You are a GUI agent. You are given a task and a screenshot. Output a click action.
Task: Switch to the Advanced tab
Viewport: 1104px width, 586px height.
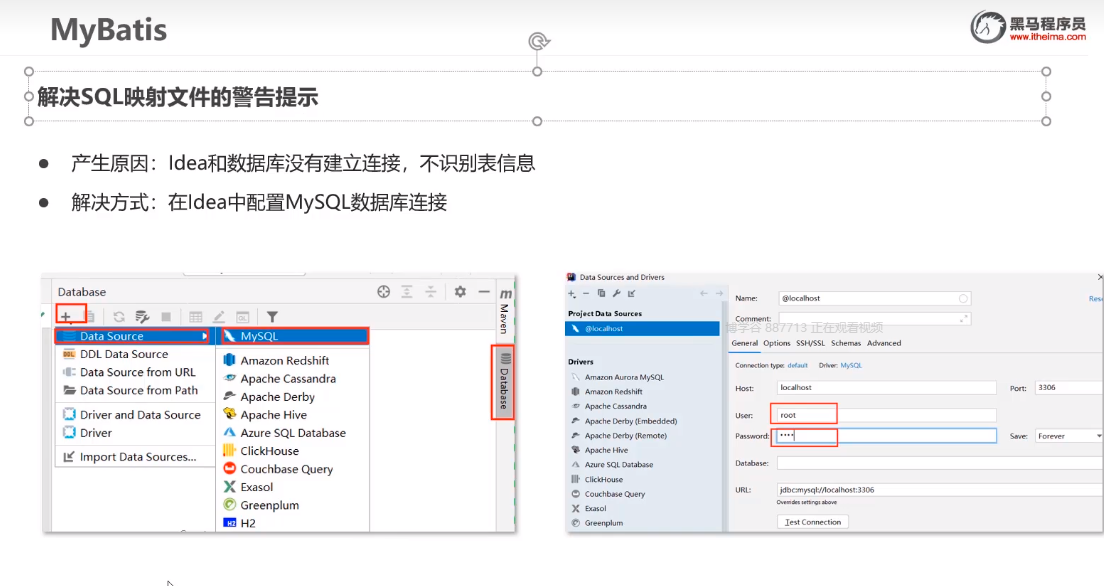(884, 344)
